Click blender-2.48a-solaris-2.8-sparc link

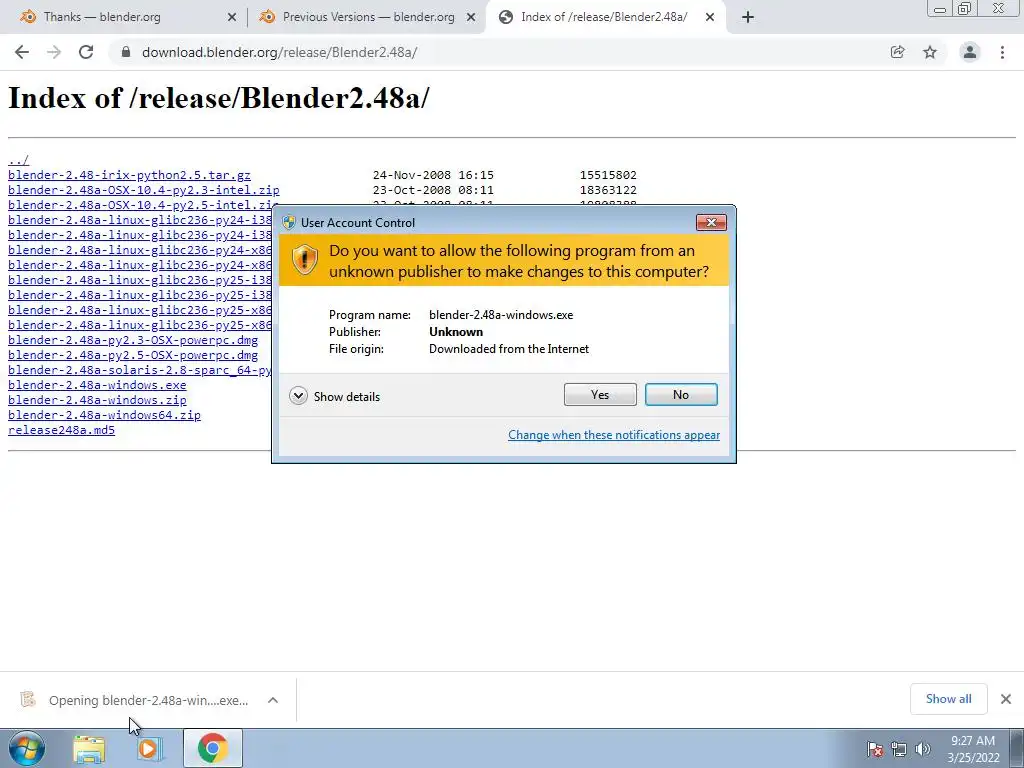pyautogui.click(x=139, y=370)
